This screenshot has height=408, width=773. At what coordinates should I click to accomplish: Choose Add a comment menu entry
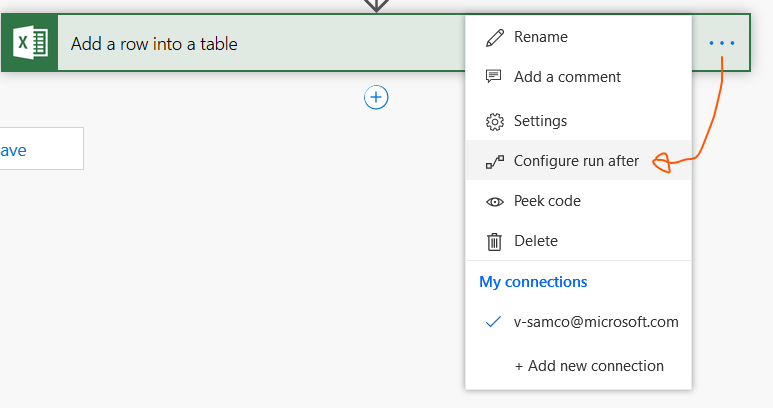pyautogui.click(x=578, y=77)
